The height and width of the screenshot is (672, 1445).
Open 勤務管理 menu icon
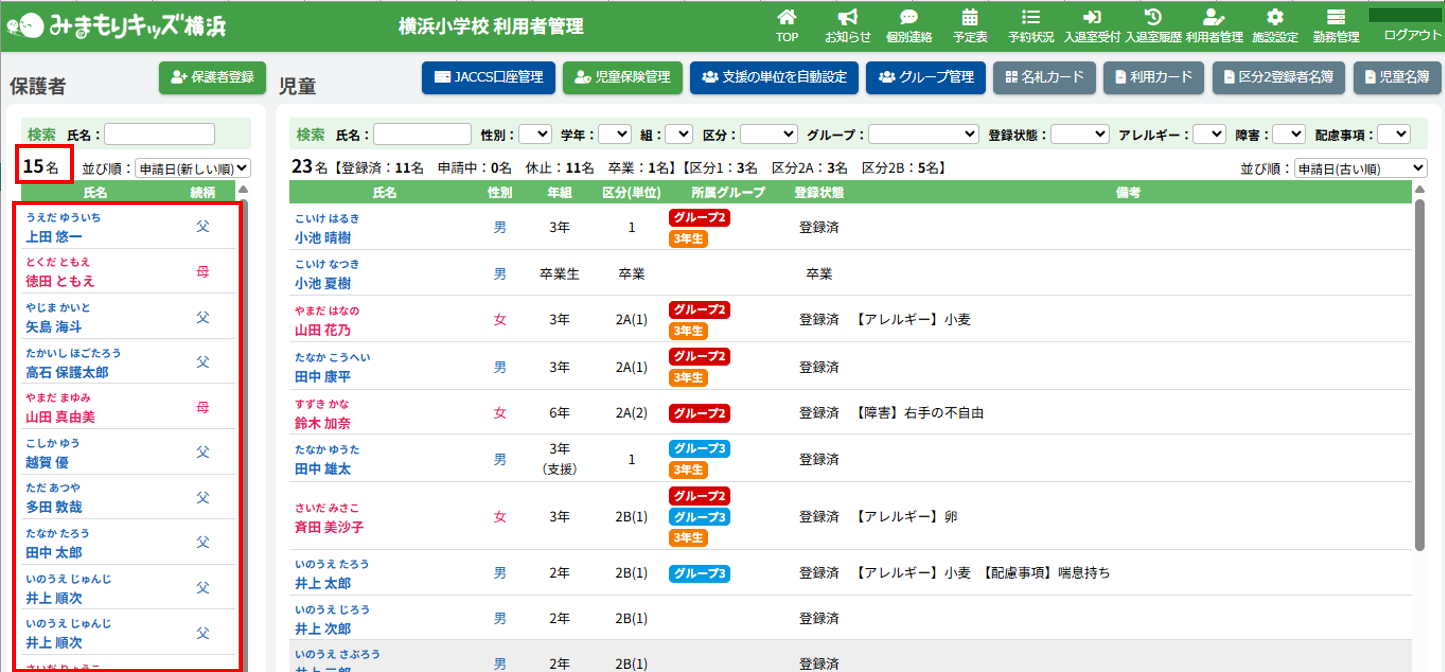[1335, 18]
